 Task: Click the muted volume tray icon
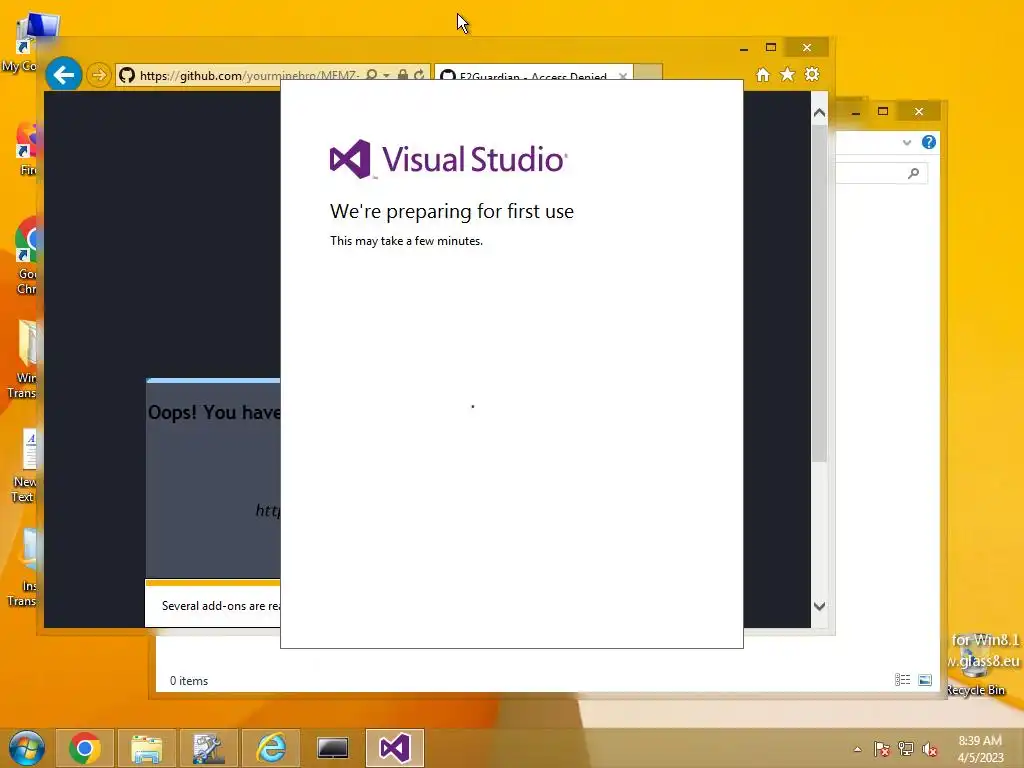tap(929, 749)
